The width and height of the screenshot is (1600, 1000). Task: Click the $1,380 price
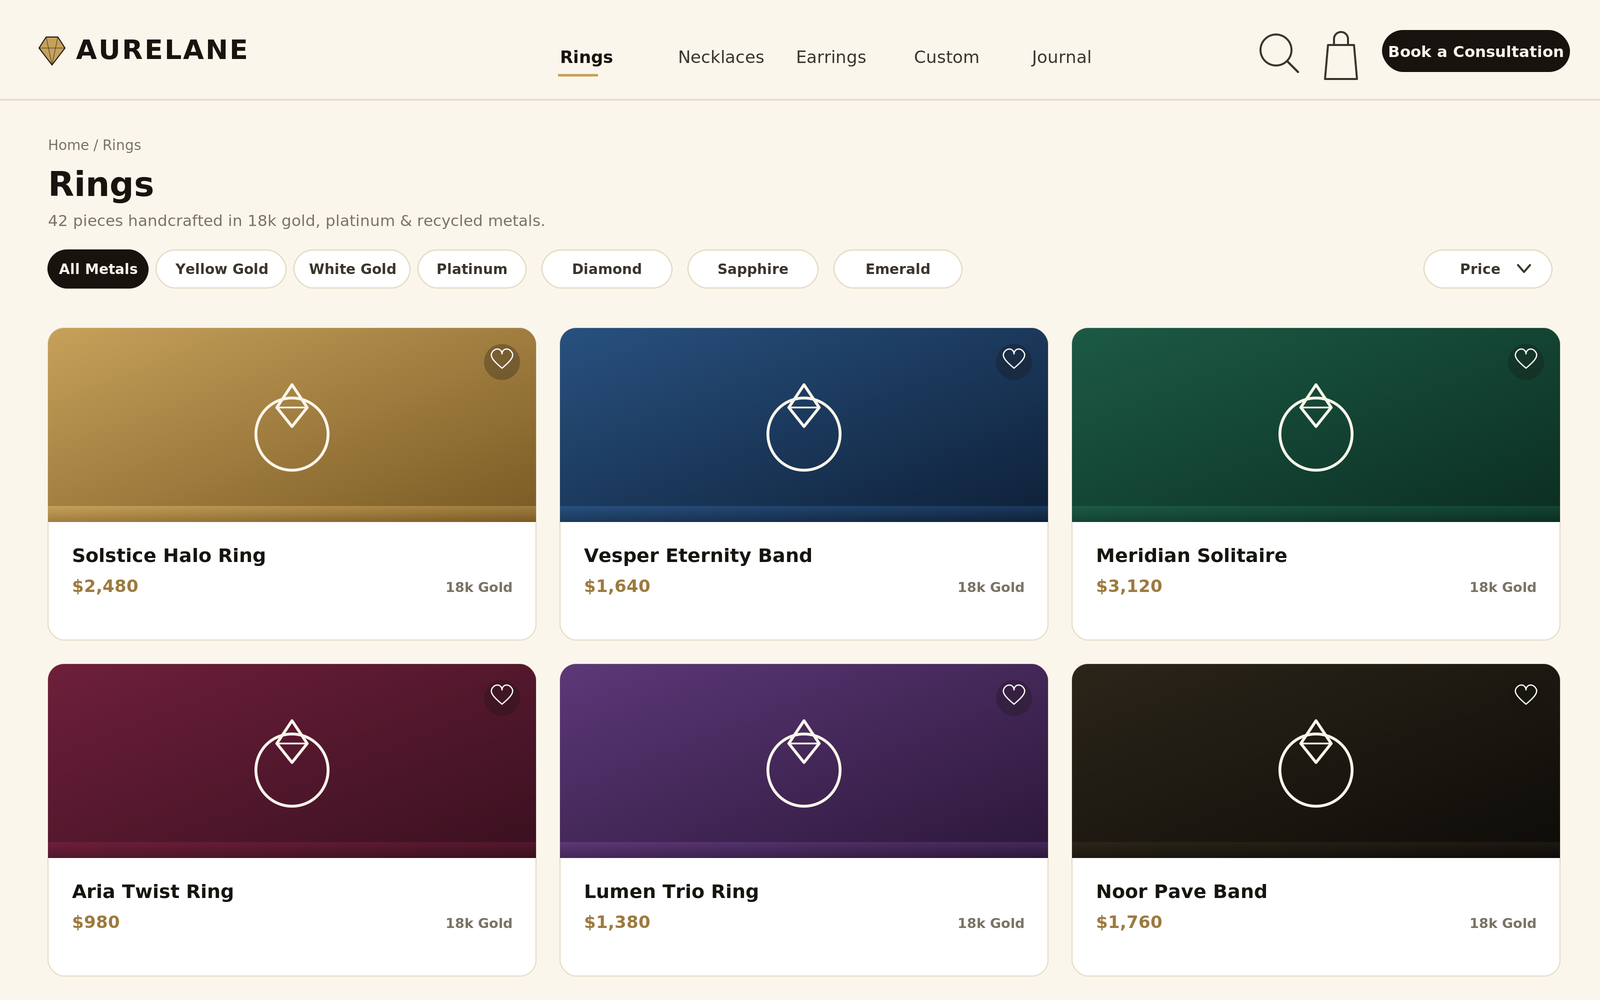(x=617, y=922)
